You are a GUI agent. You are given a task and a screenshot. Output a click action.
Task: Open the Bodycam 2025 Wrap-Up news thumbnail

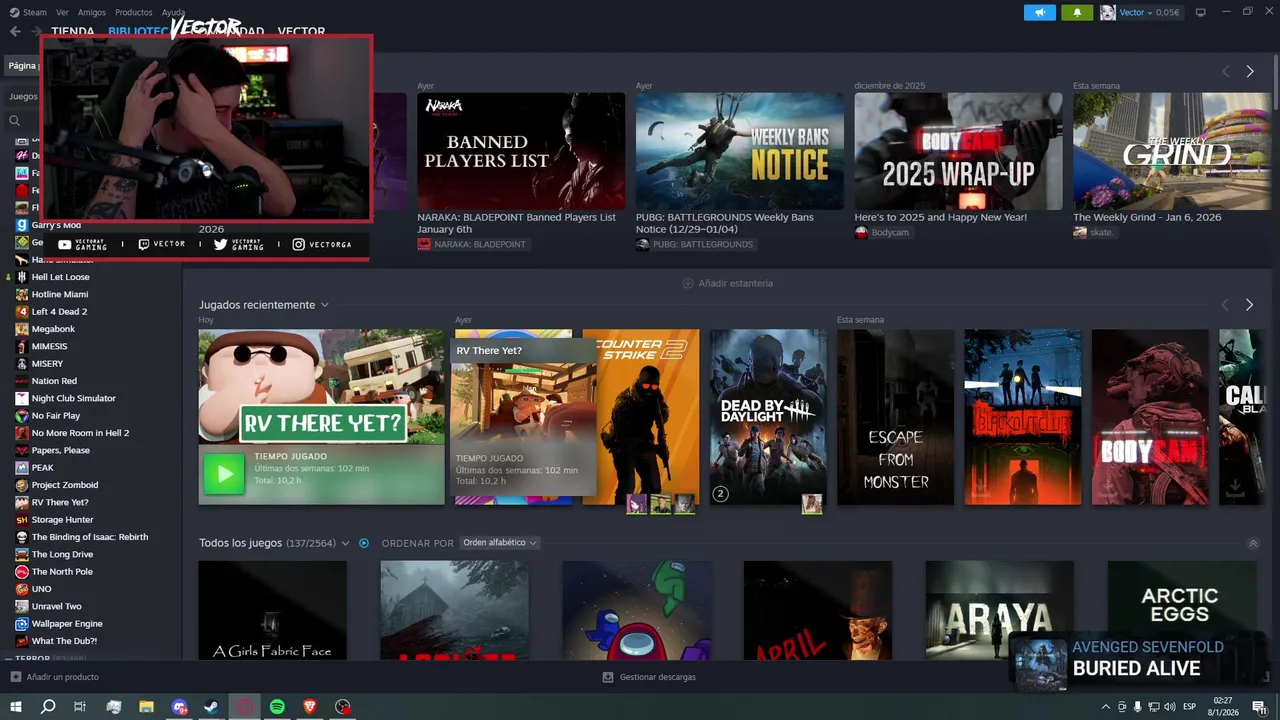(x=958, y=151)
